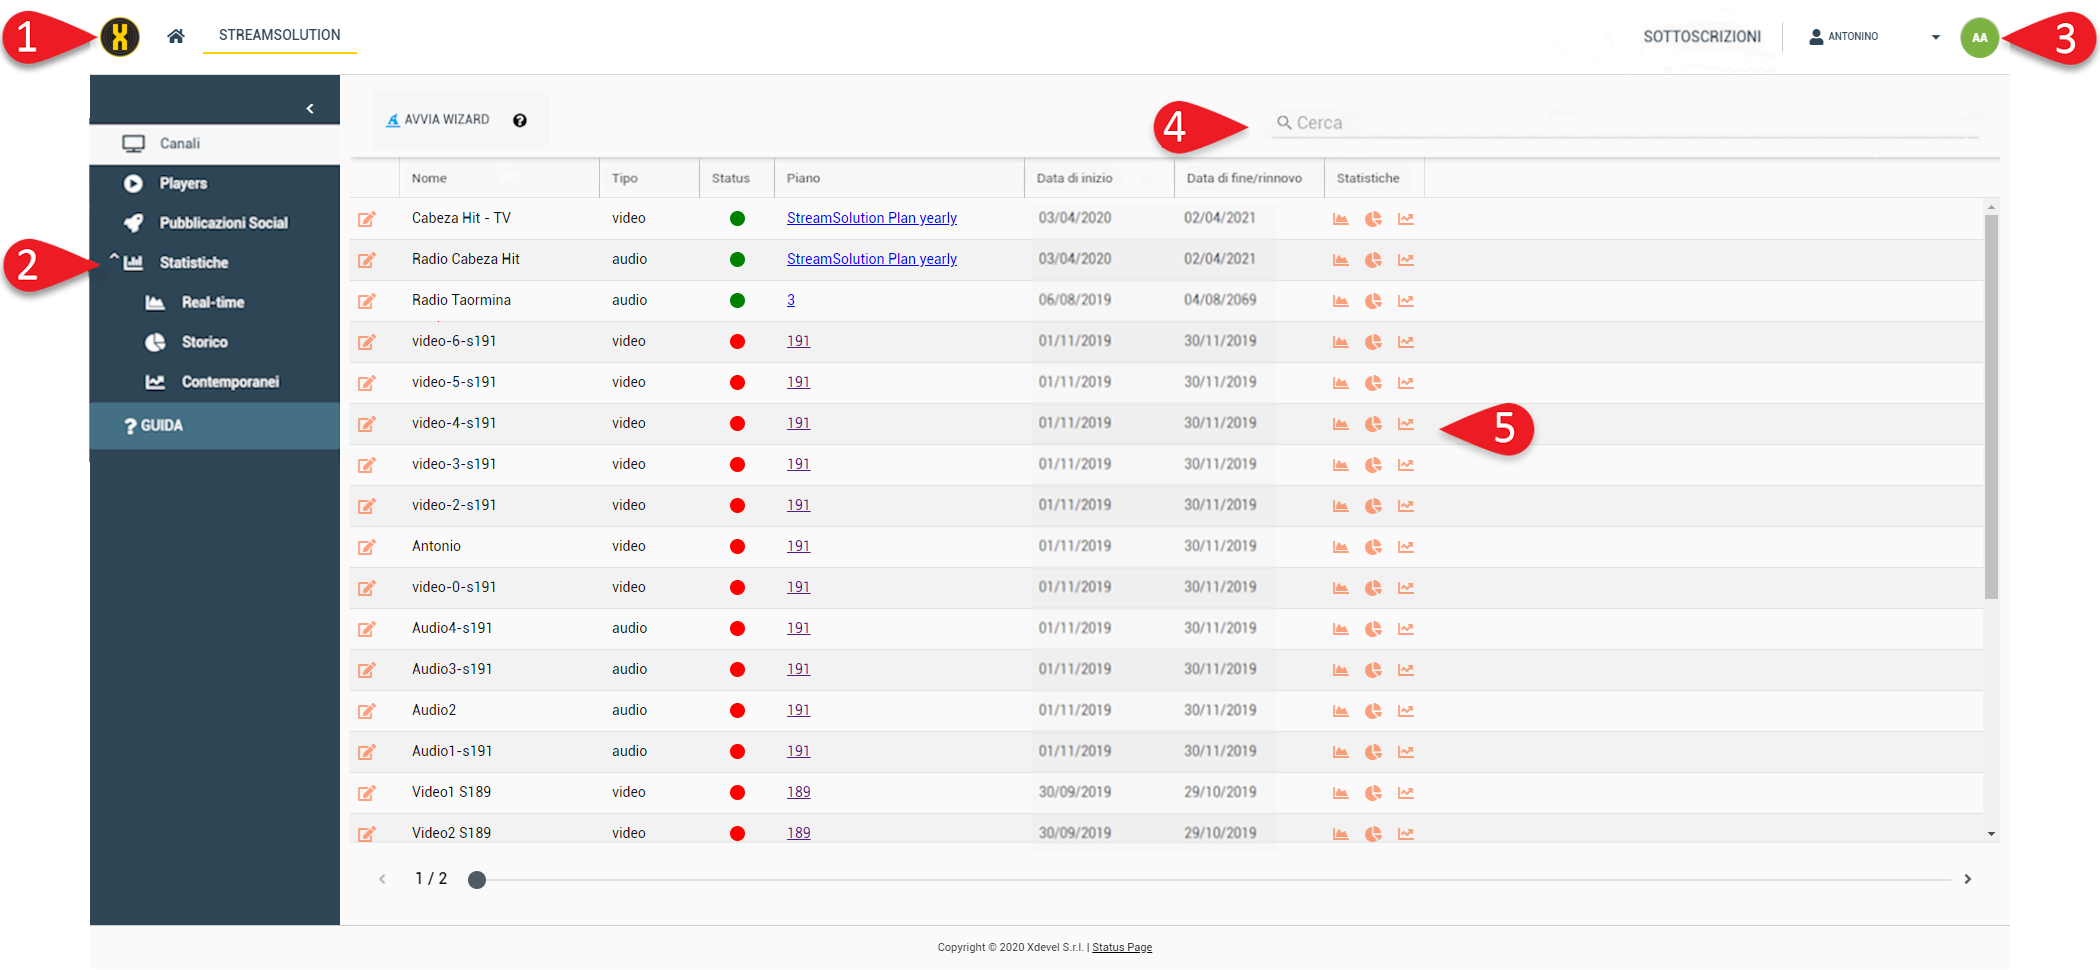Open line chart for video-4-s191
This screenshot has height=970, width=2100.
coord(1406,424)
